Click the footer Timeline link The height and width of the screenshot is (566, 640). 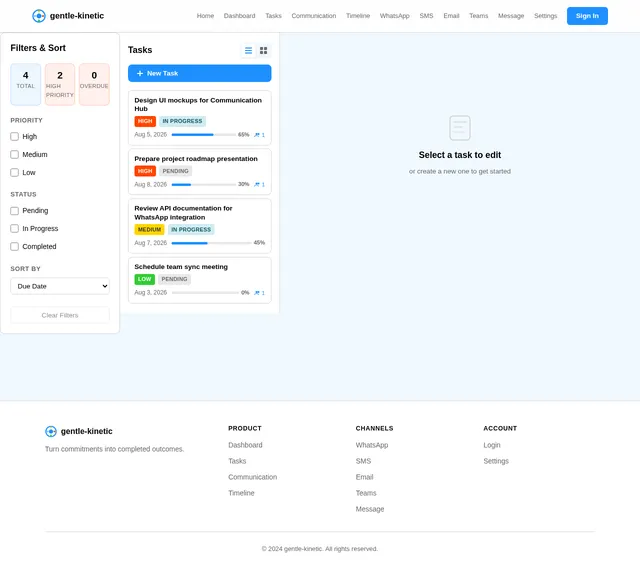[x=241, y=493]
